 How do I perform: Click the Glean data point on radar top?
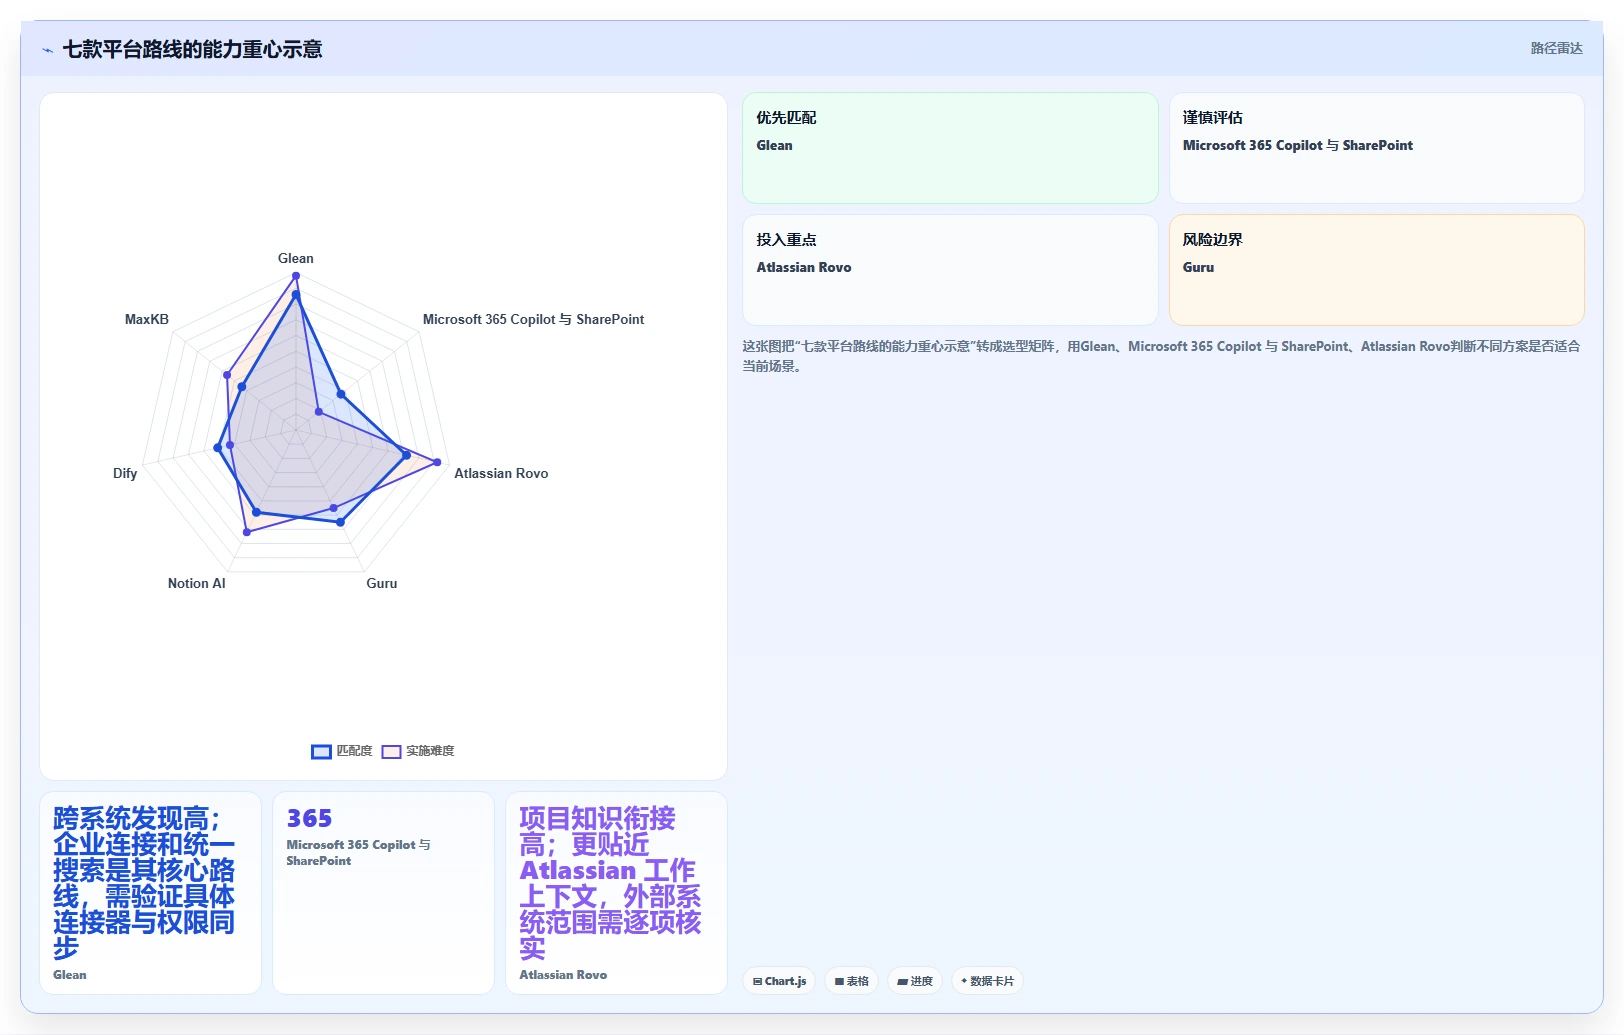click(295, 274)
